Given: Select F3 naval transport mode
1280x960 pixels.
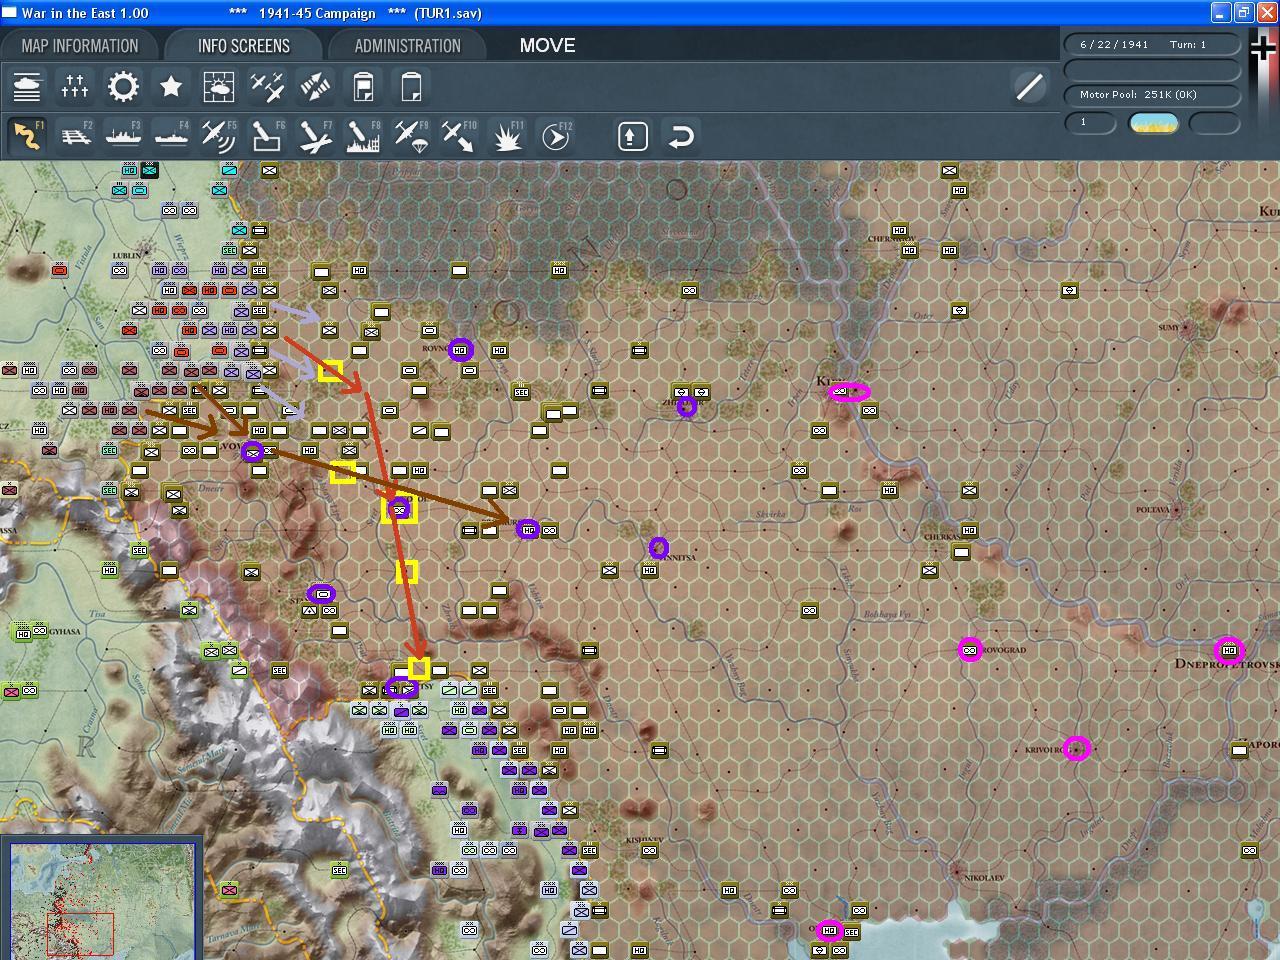Looking at the screenshot, I should click(x=123, y=136).
